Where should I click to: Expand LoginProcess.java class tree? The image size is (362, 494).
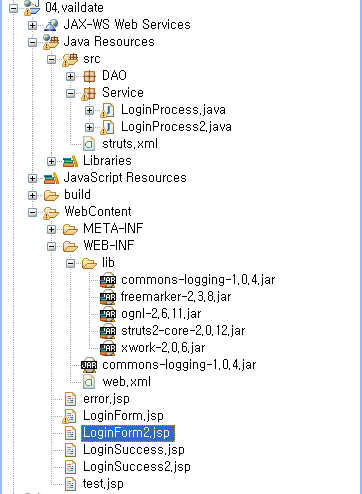89,110
